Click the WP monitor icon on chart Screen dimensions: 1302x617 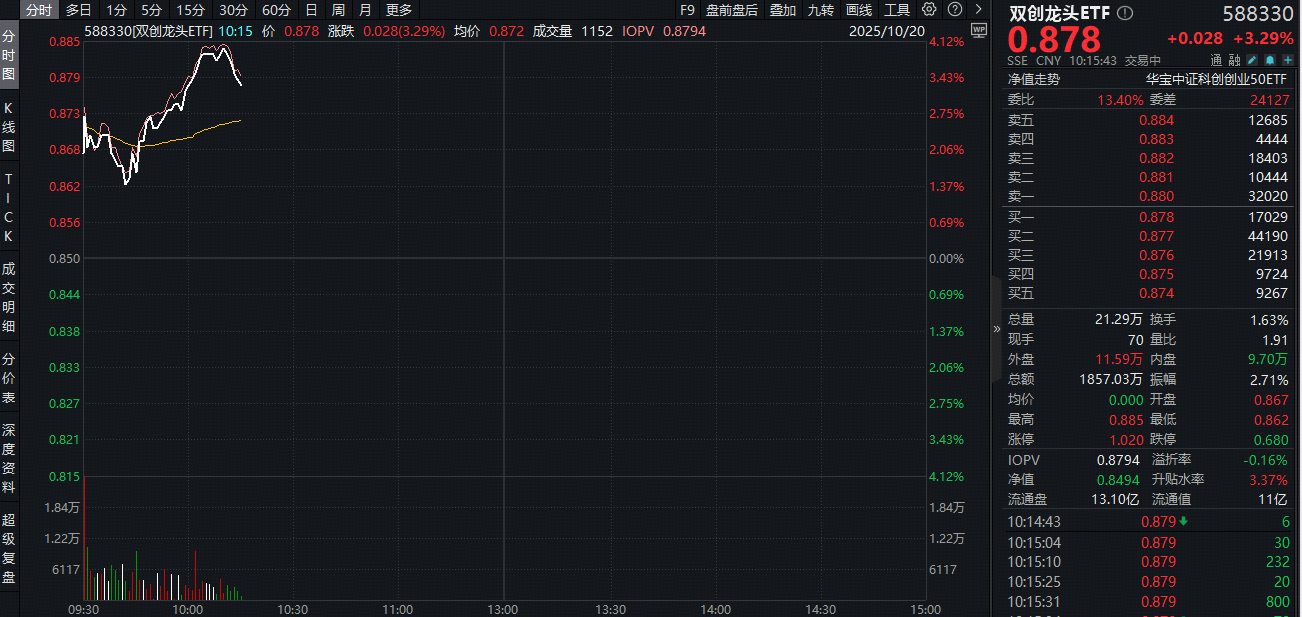pyautogui.click(x=978, y=31)
